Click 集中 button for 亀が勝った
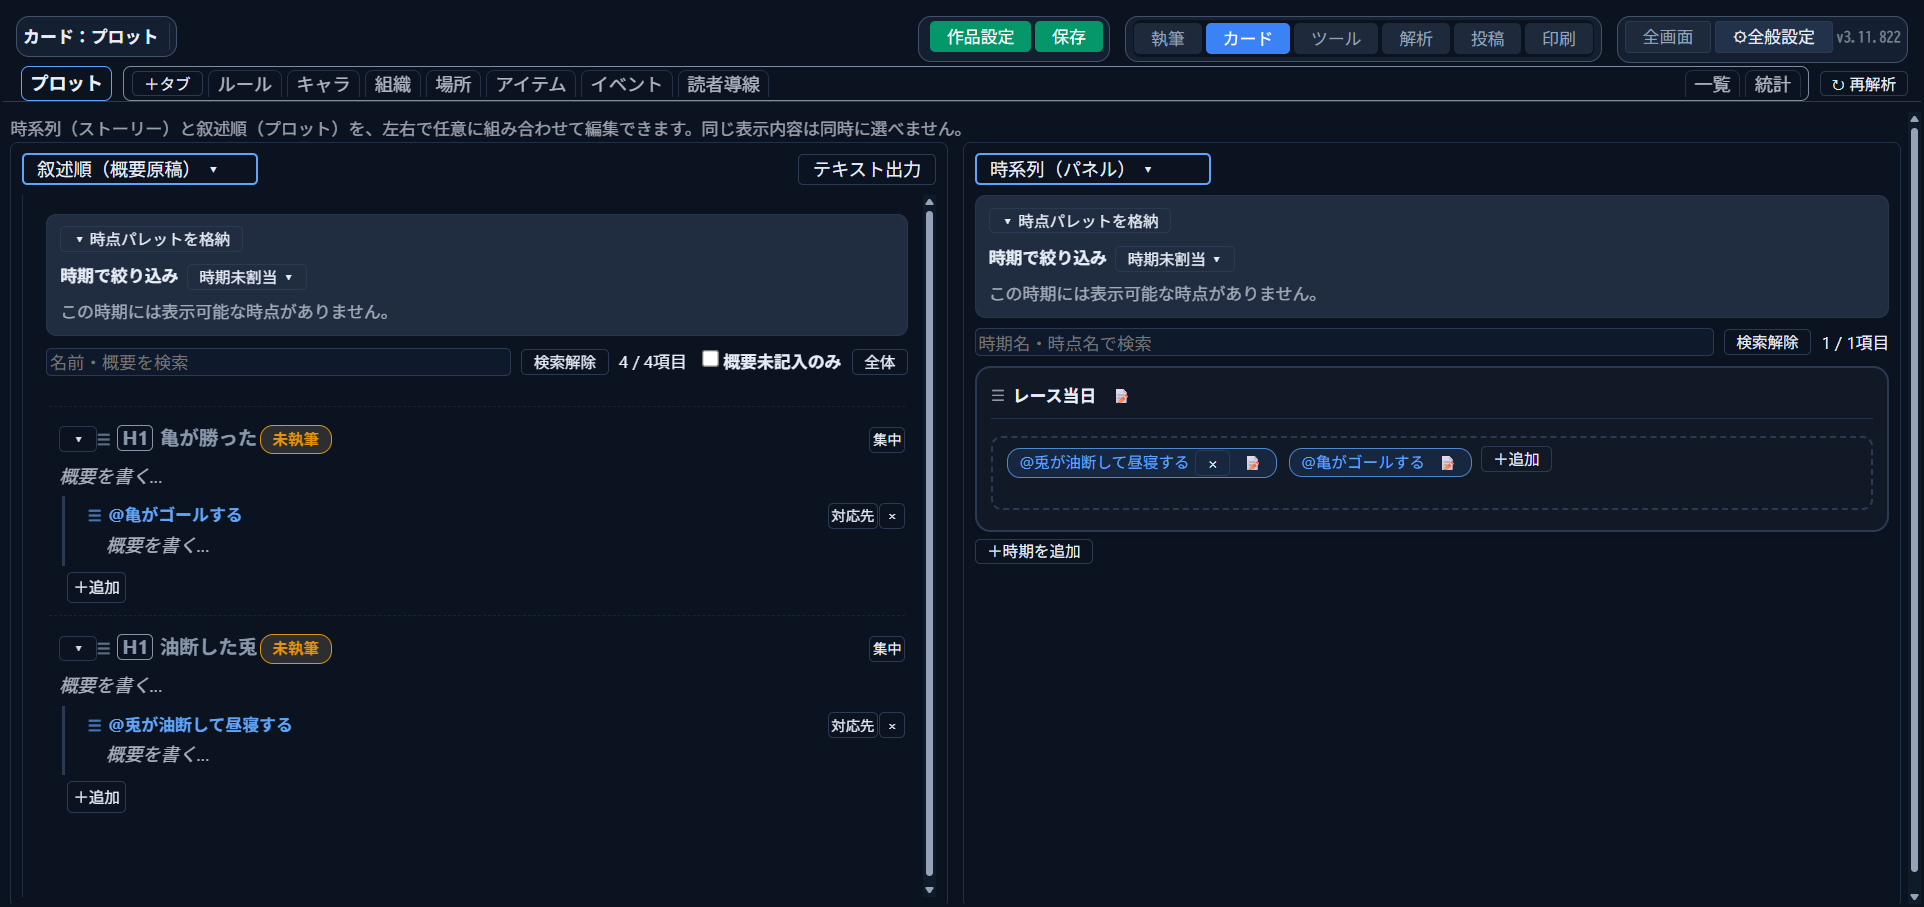This screenshot has width=1924, height=907. 887,439
